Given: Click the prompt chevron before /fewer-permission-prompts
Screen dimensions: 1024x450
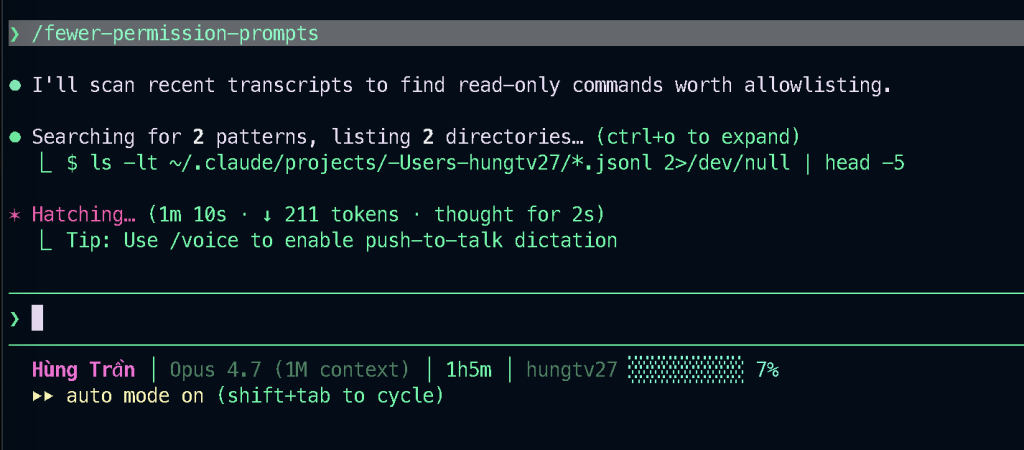Looking at the screenshot, I should [15, 34].
